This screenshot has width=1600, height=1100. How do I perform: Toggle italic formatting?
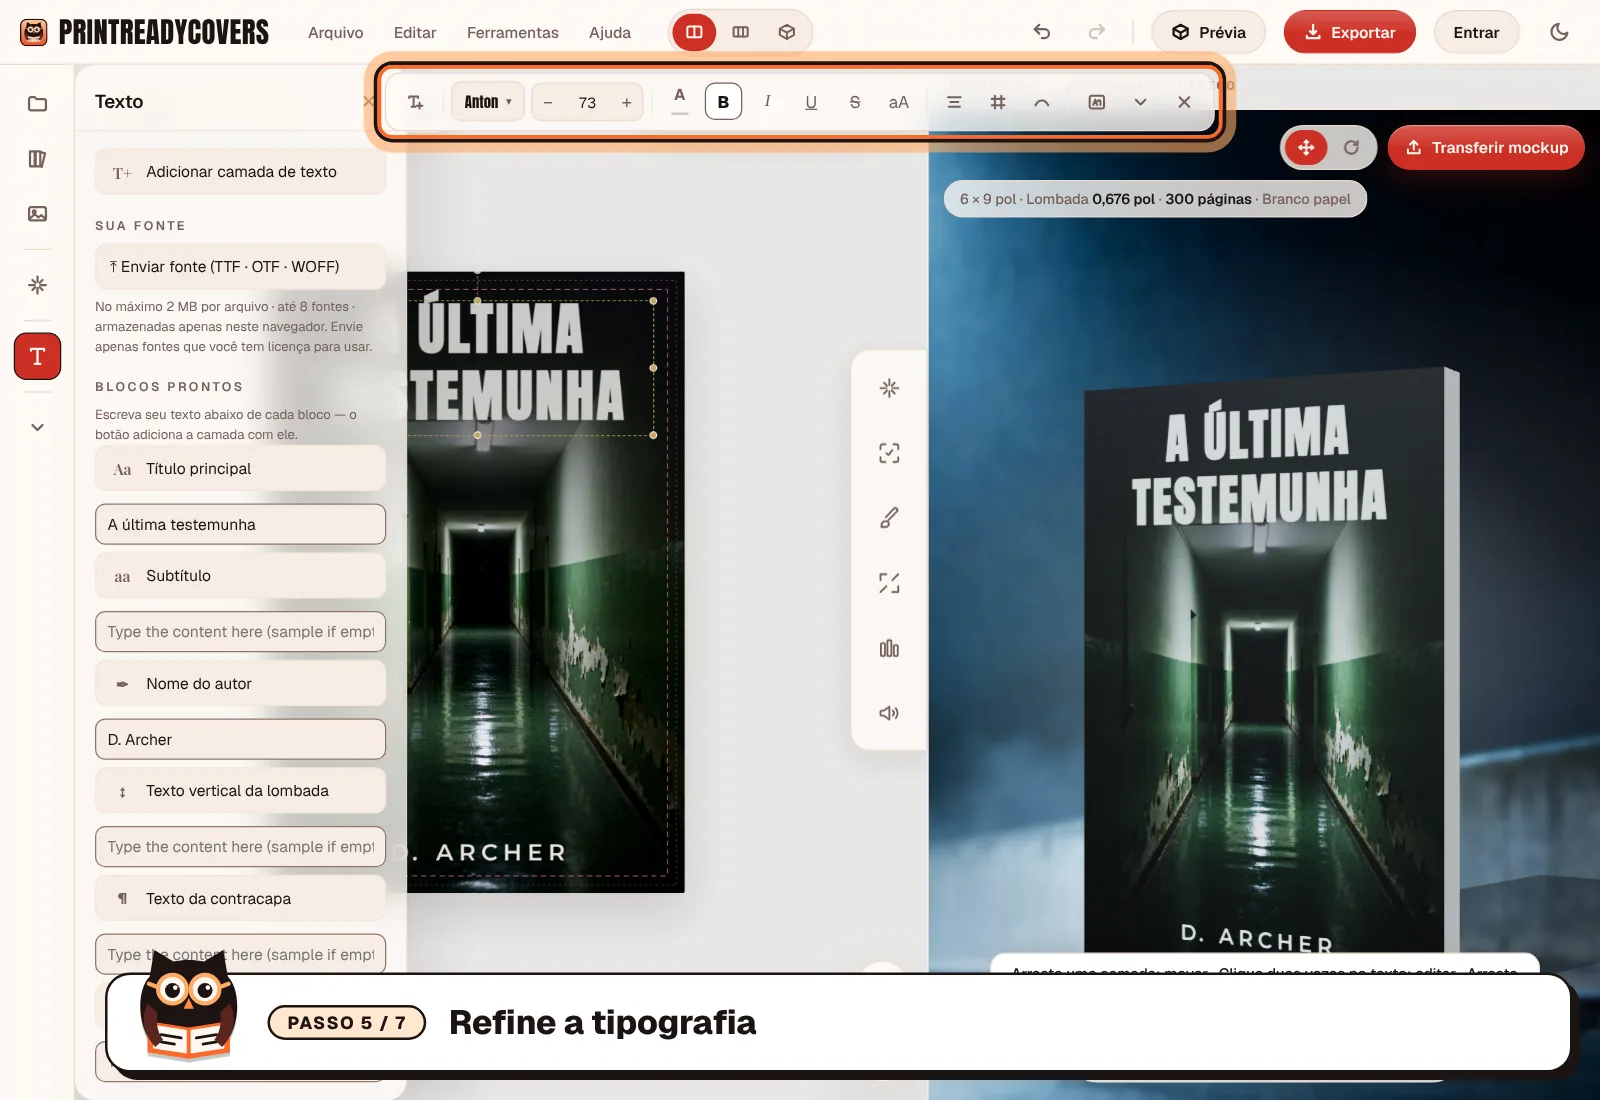coord(767,102)
